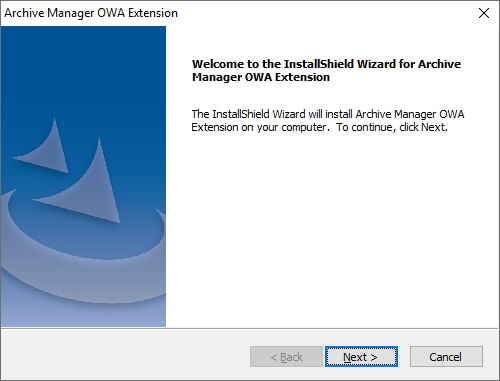Click the bold 'Welcome to the InstallShield Wizard' heading
The width and height of the screenshot is (500, 381).
click(x=326, y=70)
